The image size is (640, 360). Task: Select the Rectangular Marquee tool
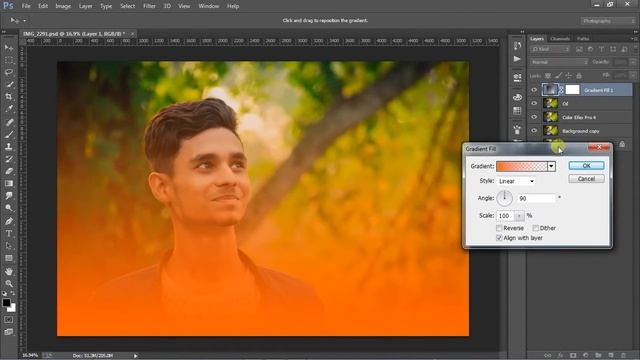click(9, 60)
